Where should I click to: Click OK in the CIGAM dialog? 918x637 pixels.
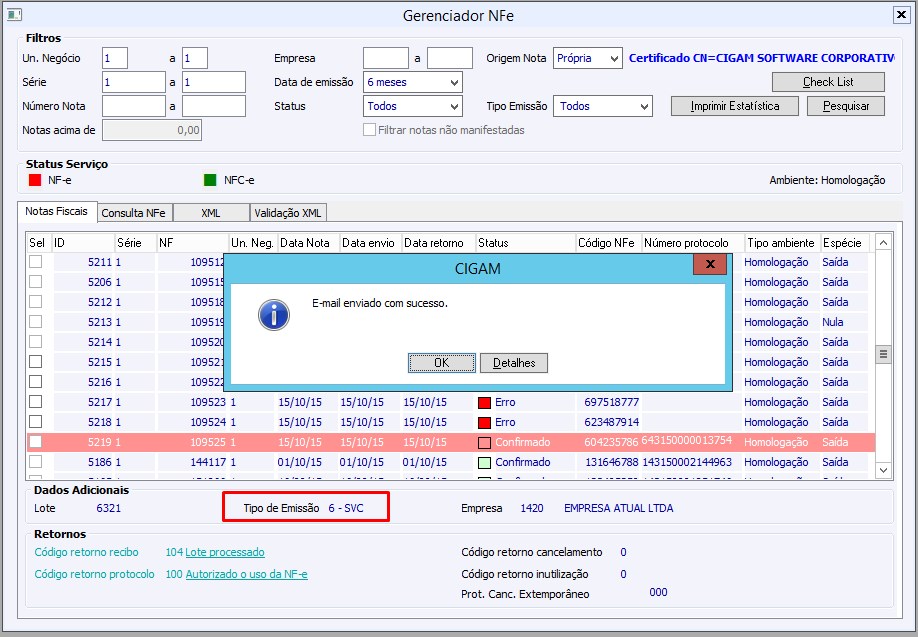(441, 363)
